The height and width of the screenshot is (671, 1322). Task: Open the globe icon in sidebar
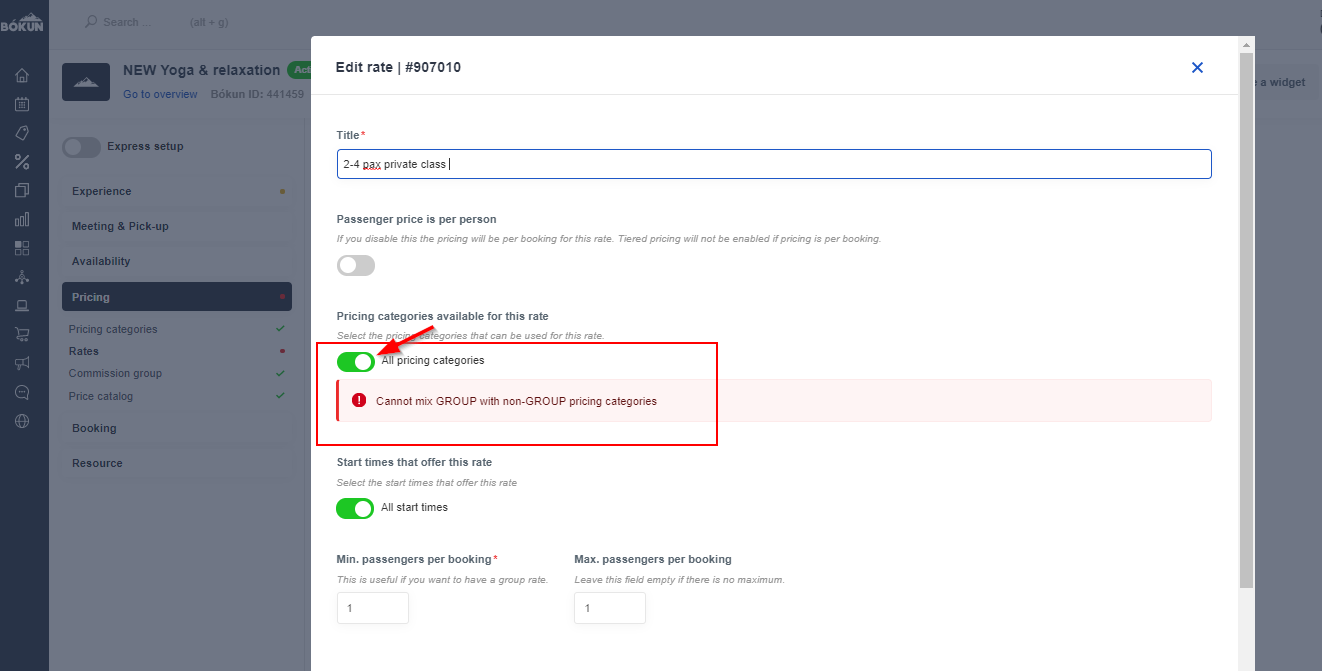click(22, 421)
